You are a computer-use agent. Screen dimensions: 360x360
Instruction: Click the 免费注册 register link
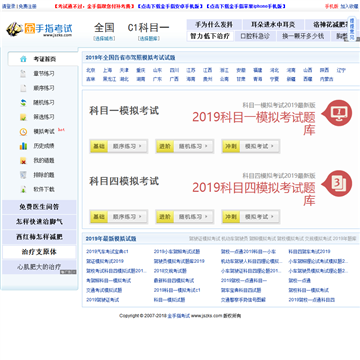(27, 6)
